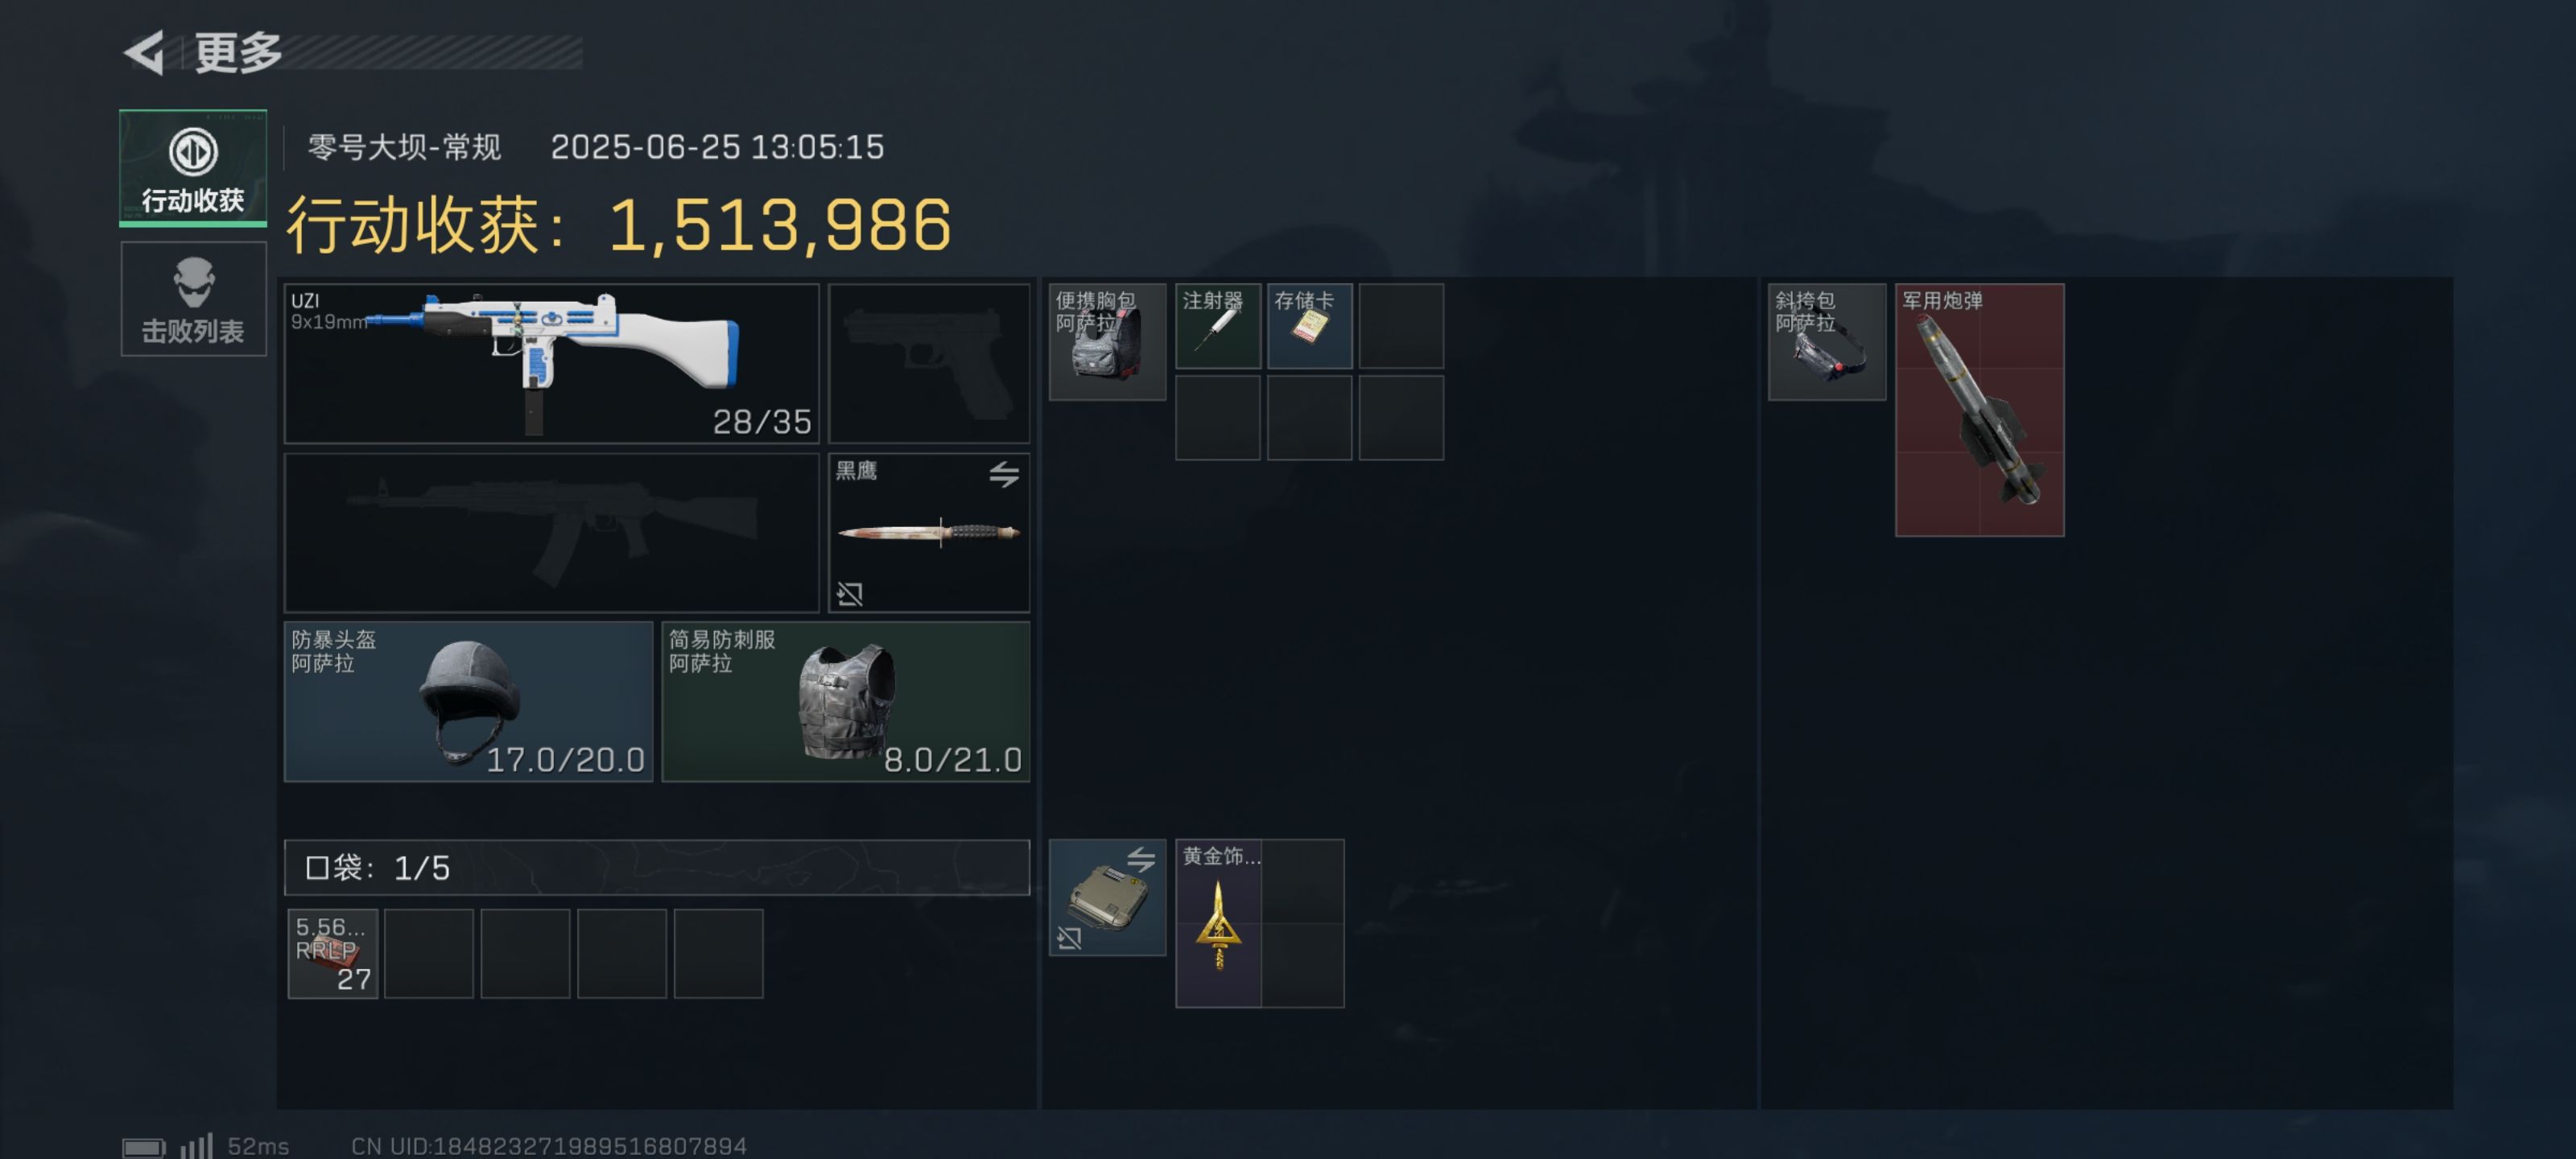
Task: Select the 防暴头盔 helmet item
Action: point(468,701)
